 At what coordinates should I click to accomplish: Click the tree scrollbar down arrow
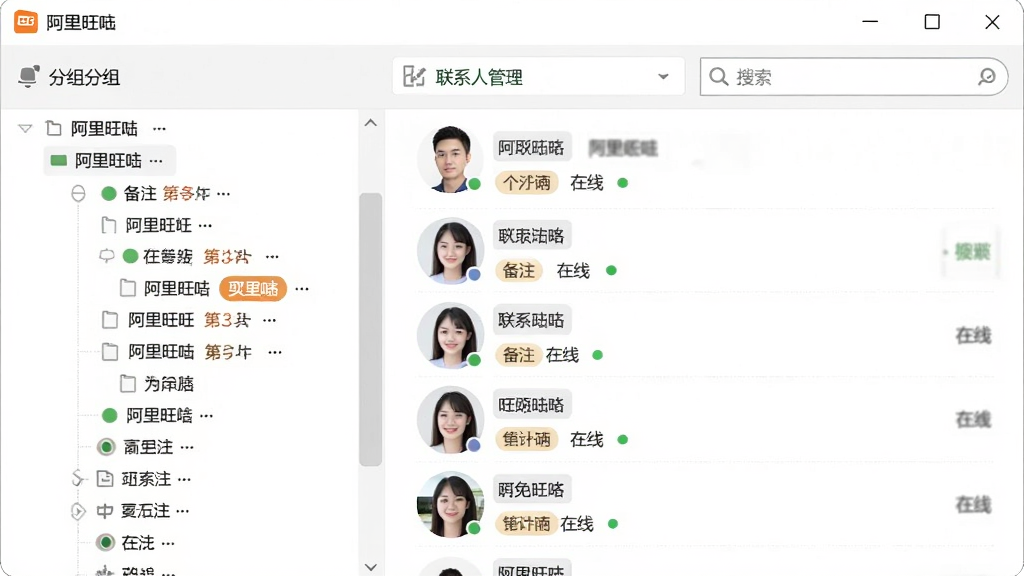(x=370, y=567)
